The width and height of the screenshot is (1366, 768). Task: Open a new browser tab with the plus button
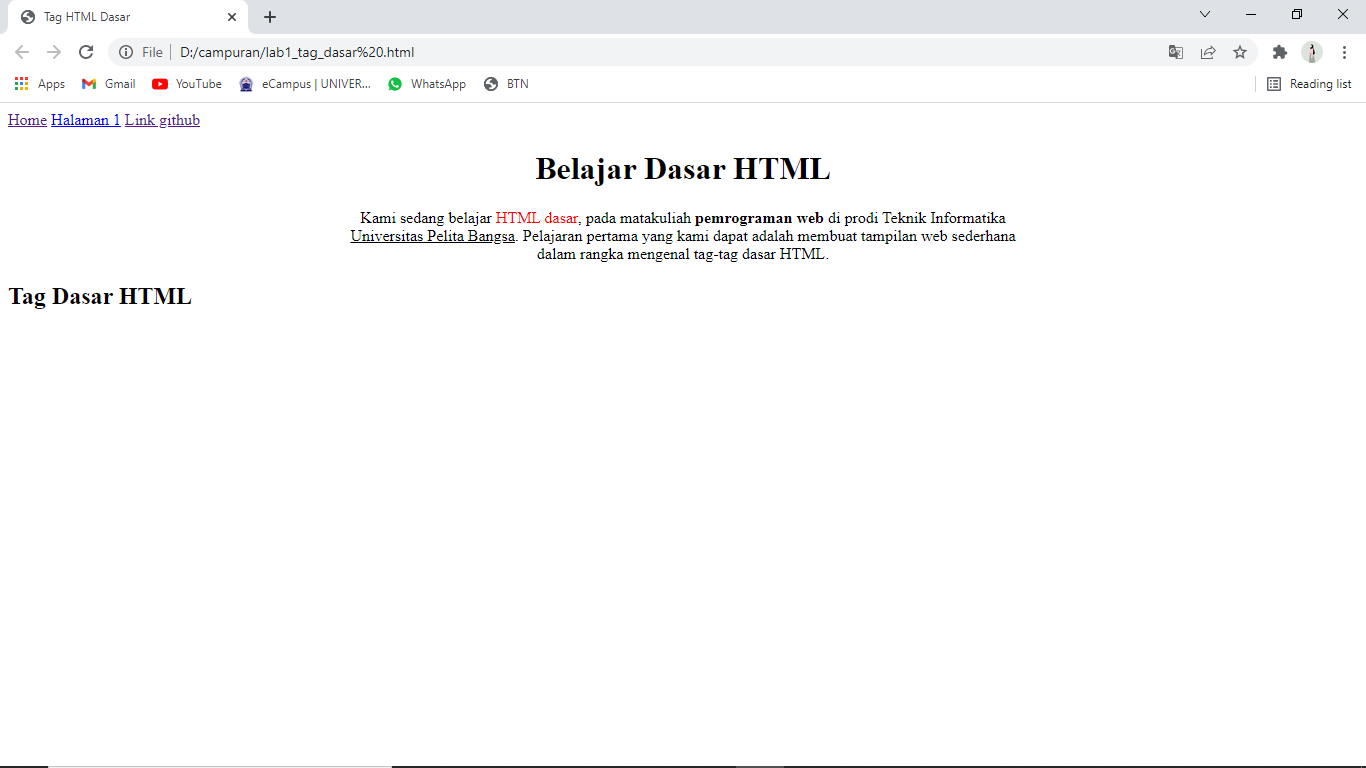[269, 16]
